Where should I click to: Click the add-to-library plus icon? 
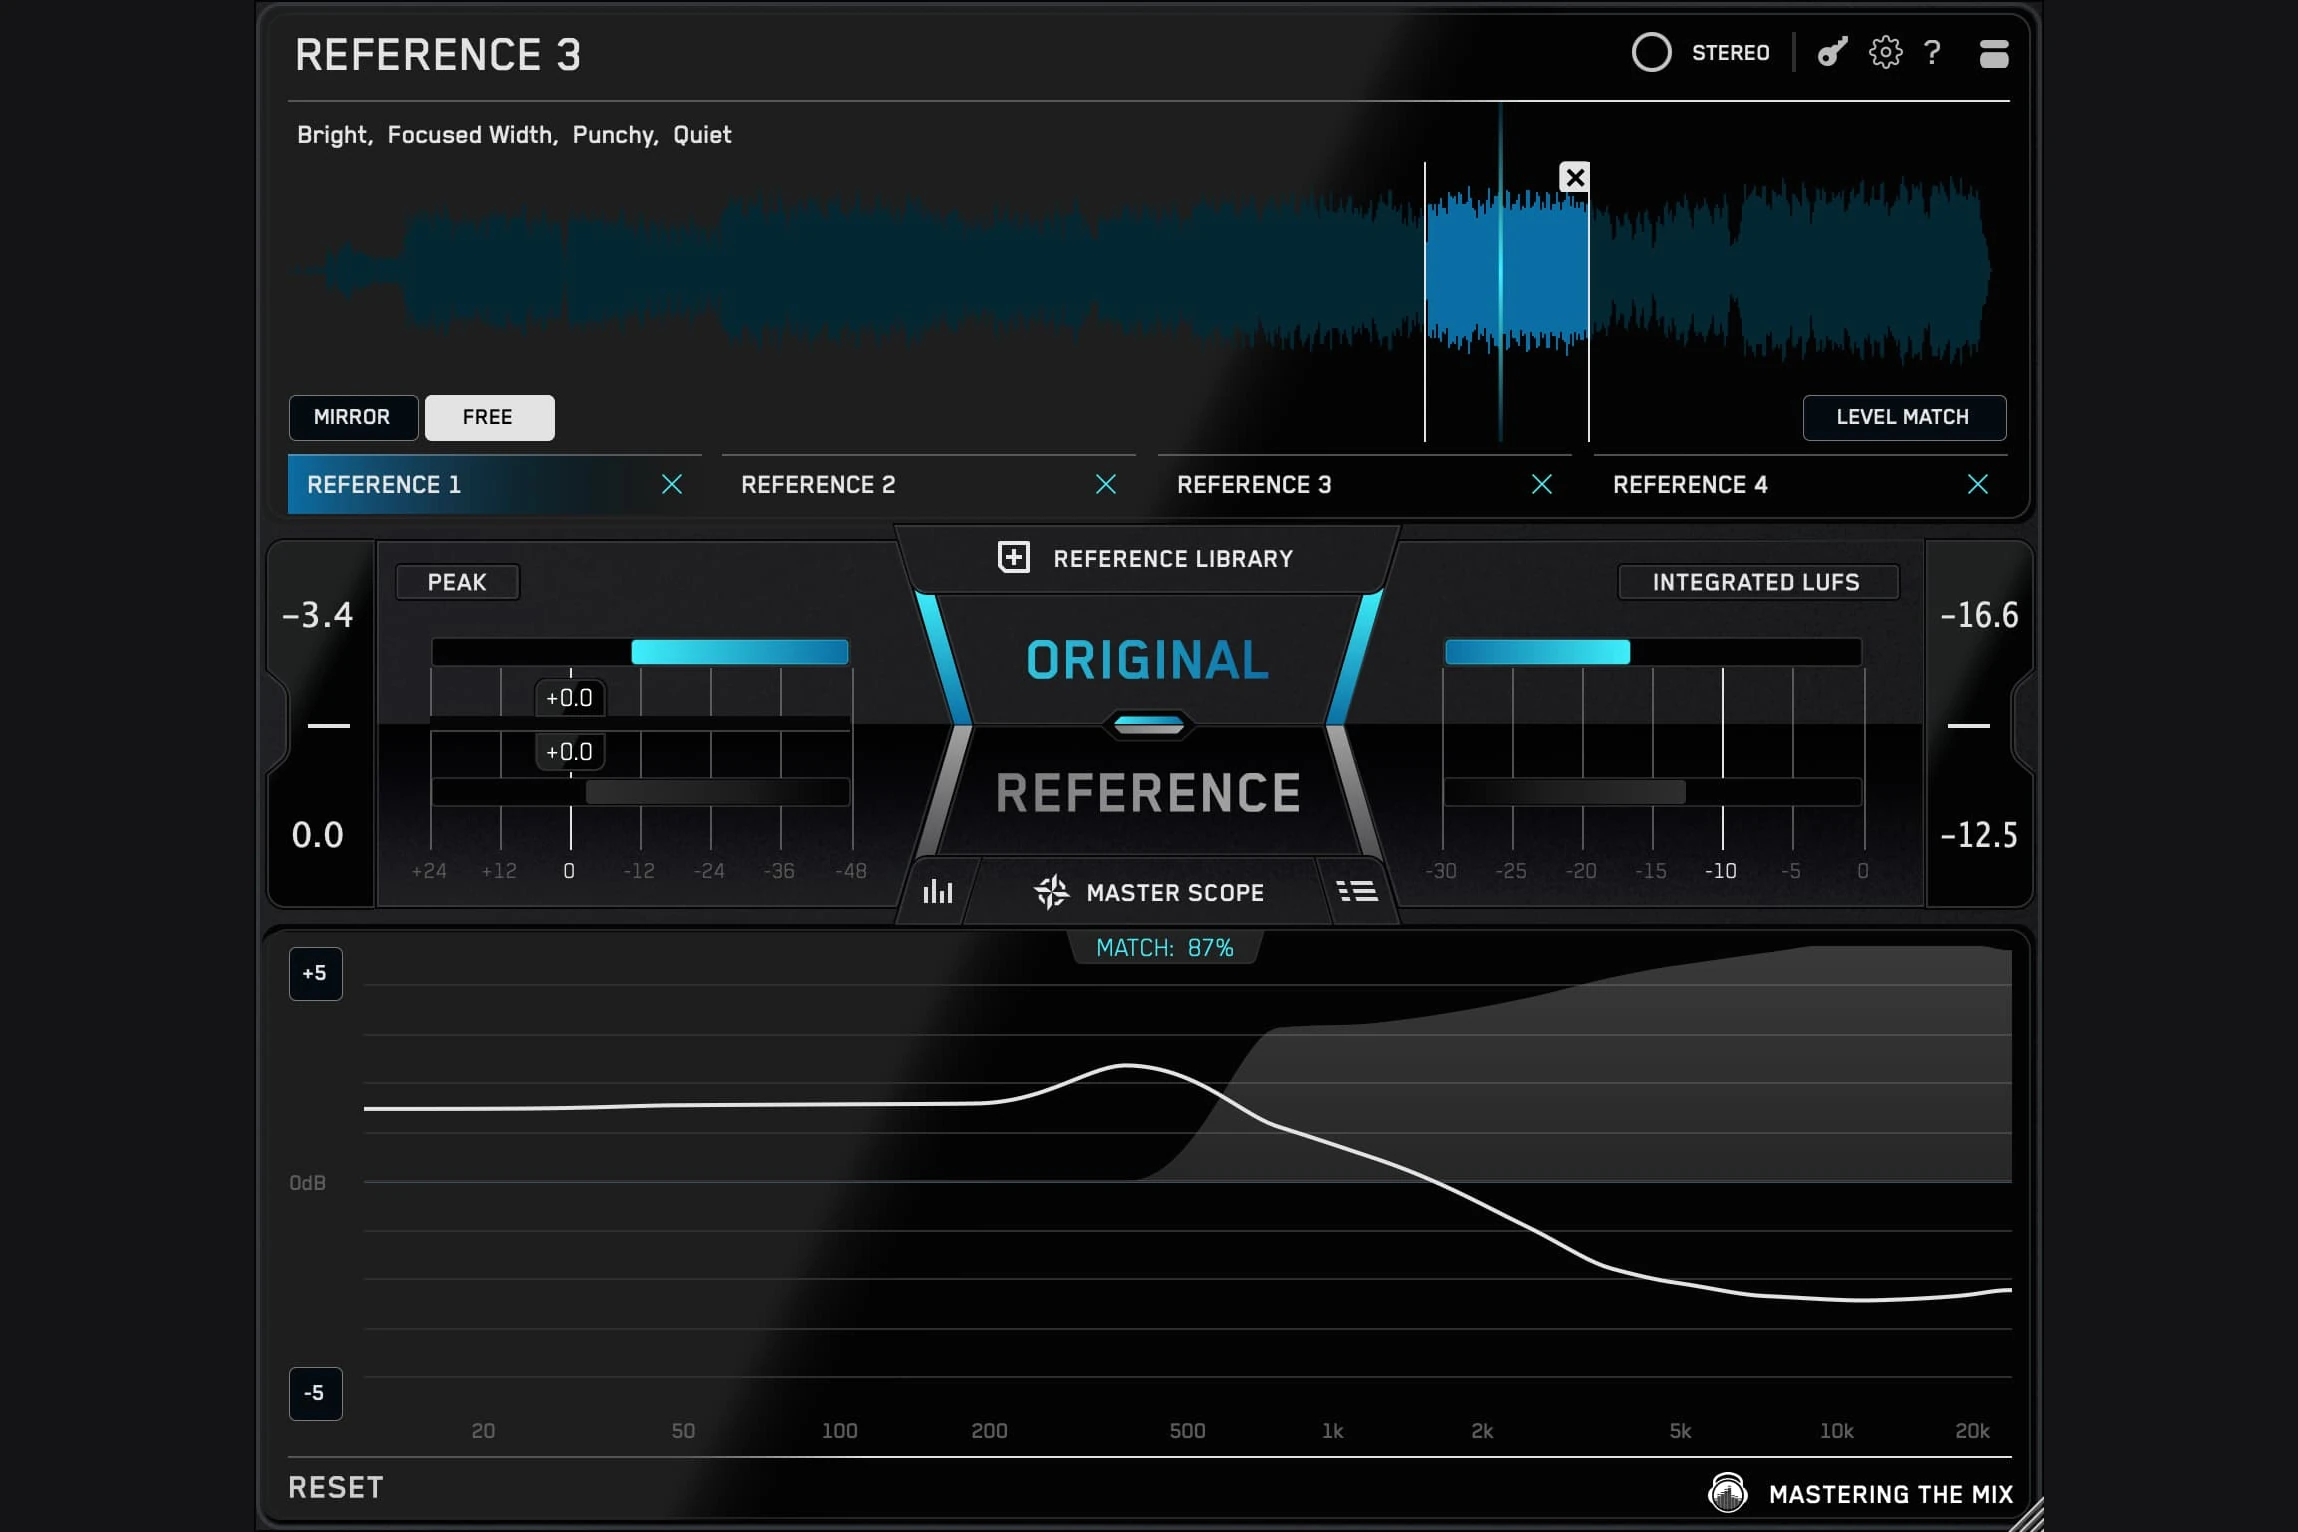(x=1013, y=557)
